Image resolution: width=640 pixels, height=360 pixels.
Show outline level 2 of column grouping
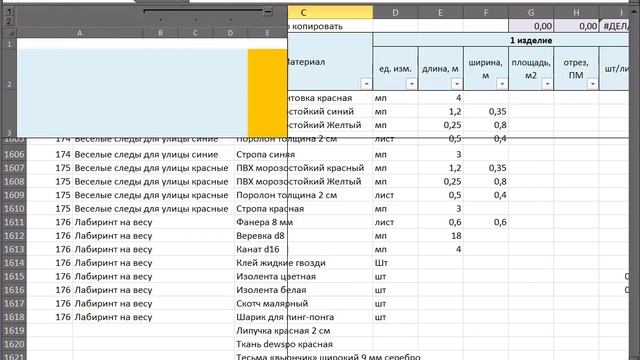(9, 20)
